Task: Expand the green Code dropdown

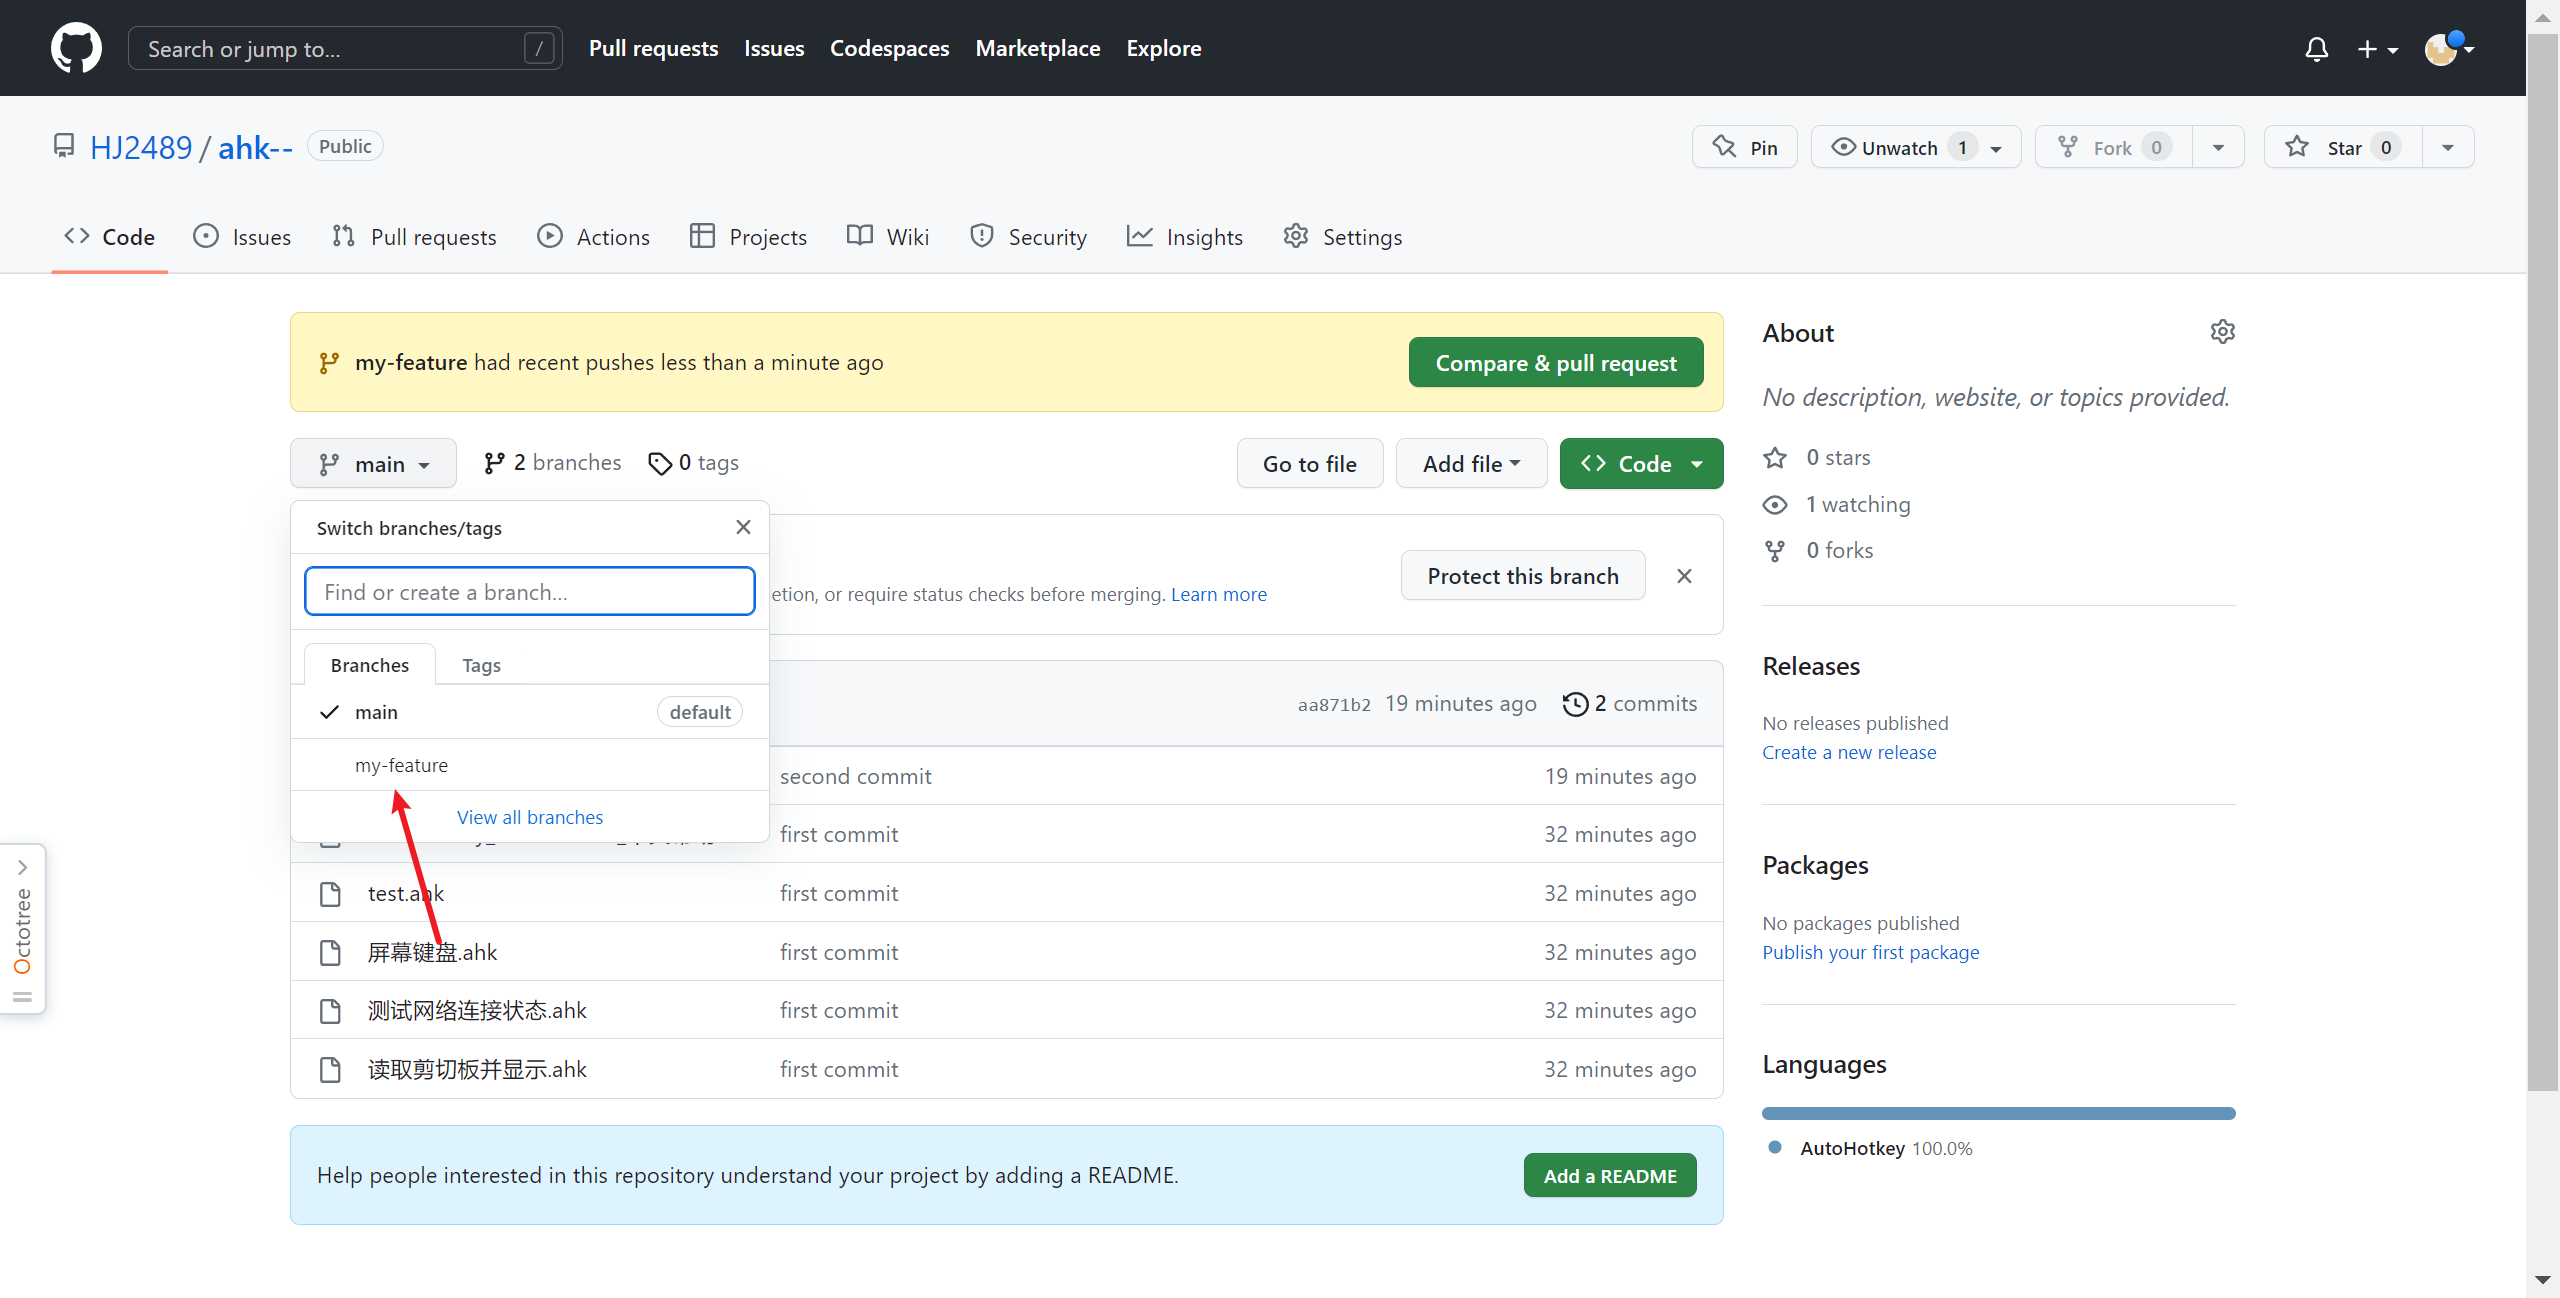Action: coord(1641,464)
